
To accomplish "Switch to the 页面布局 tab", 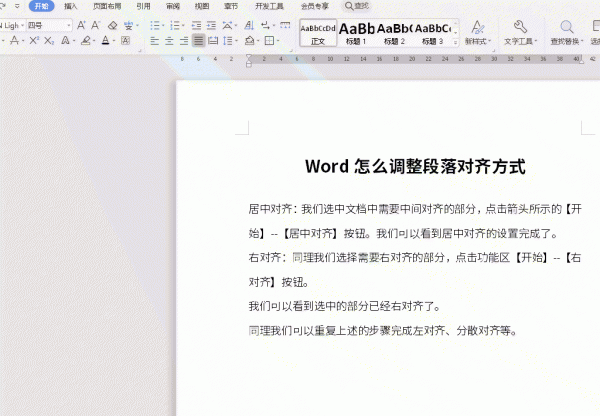I will 107,6.
